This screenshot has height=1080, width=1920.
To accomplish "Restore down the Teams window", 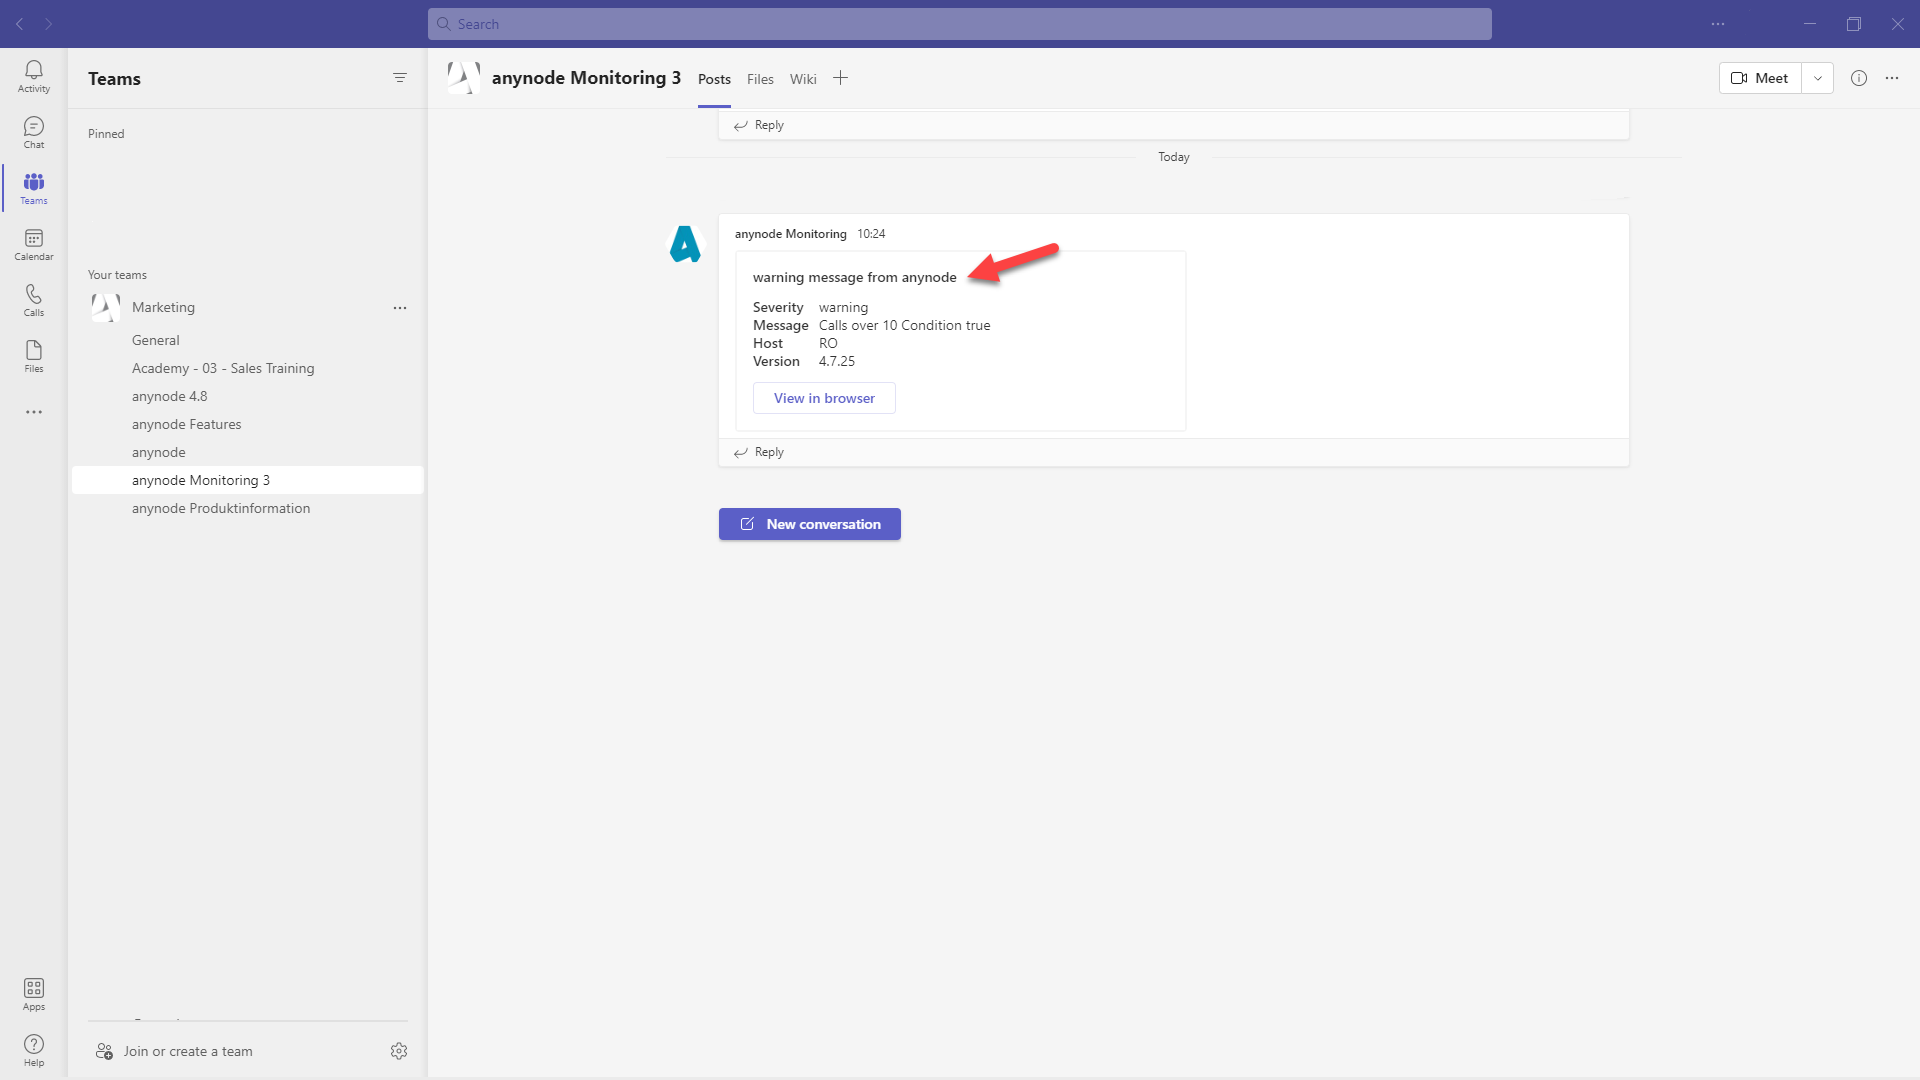I will tap(1854, 24).
